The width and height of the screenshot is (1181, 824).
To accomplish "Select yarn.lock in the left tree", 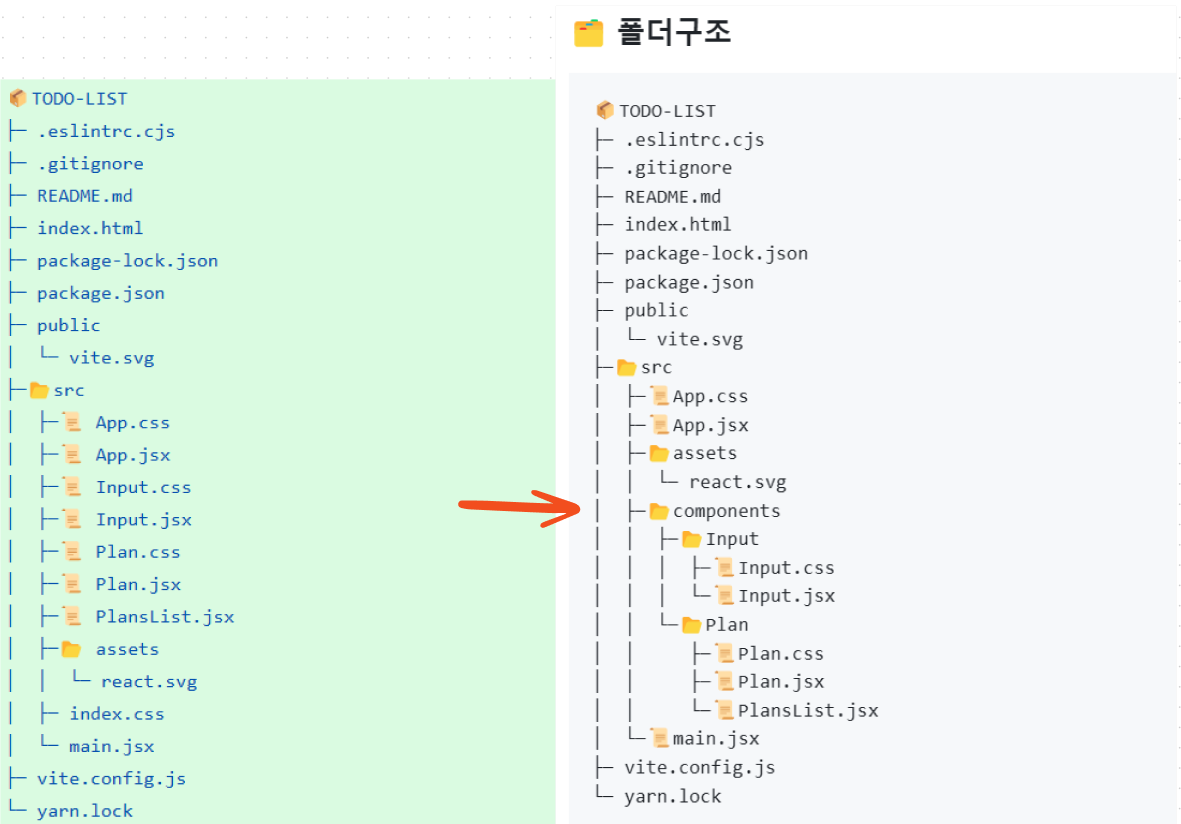I will point(85,810).
